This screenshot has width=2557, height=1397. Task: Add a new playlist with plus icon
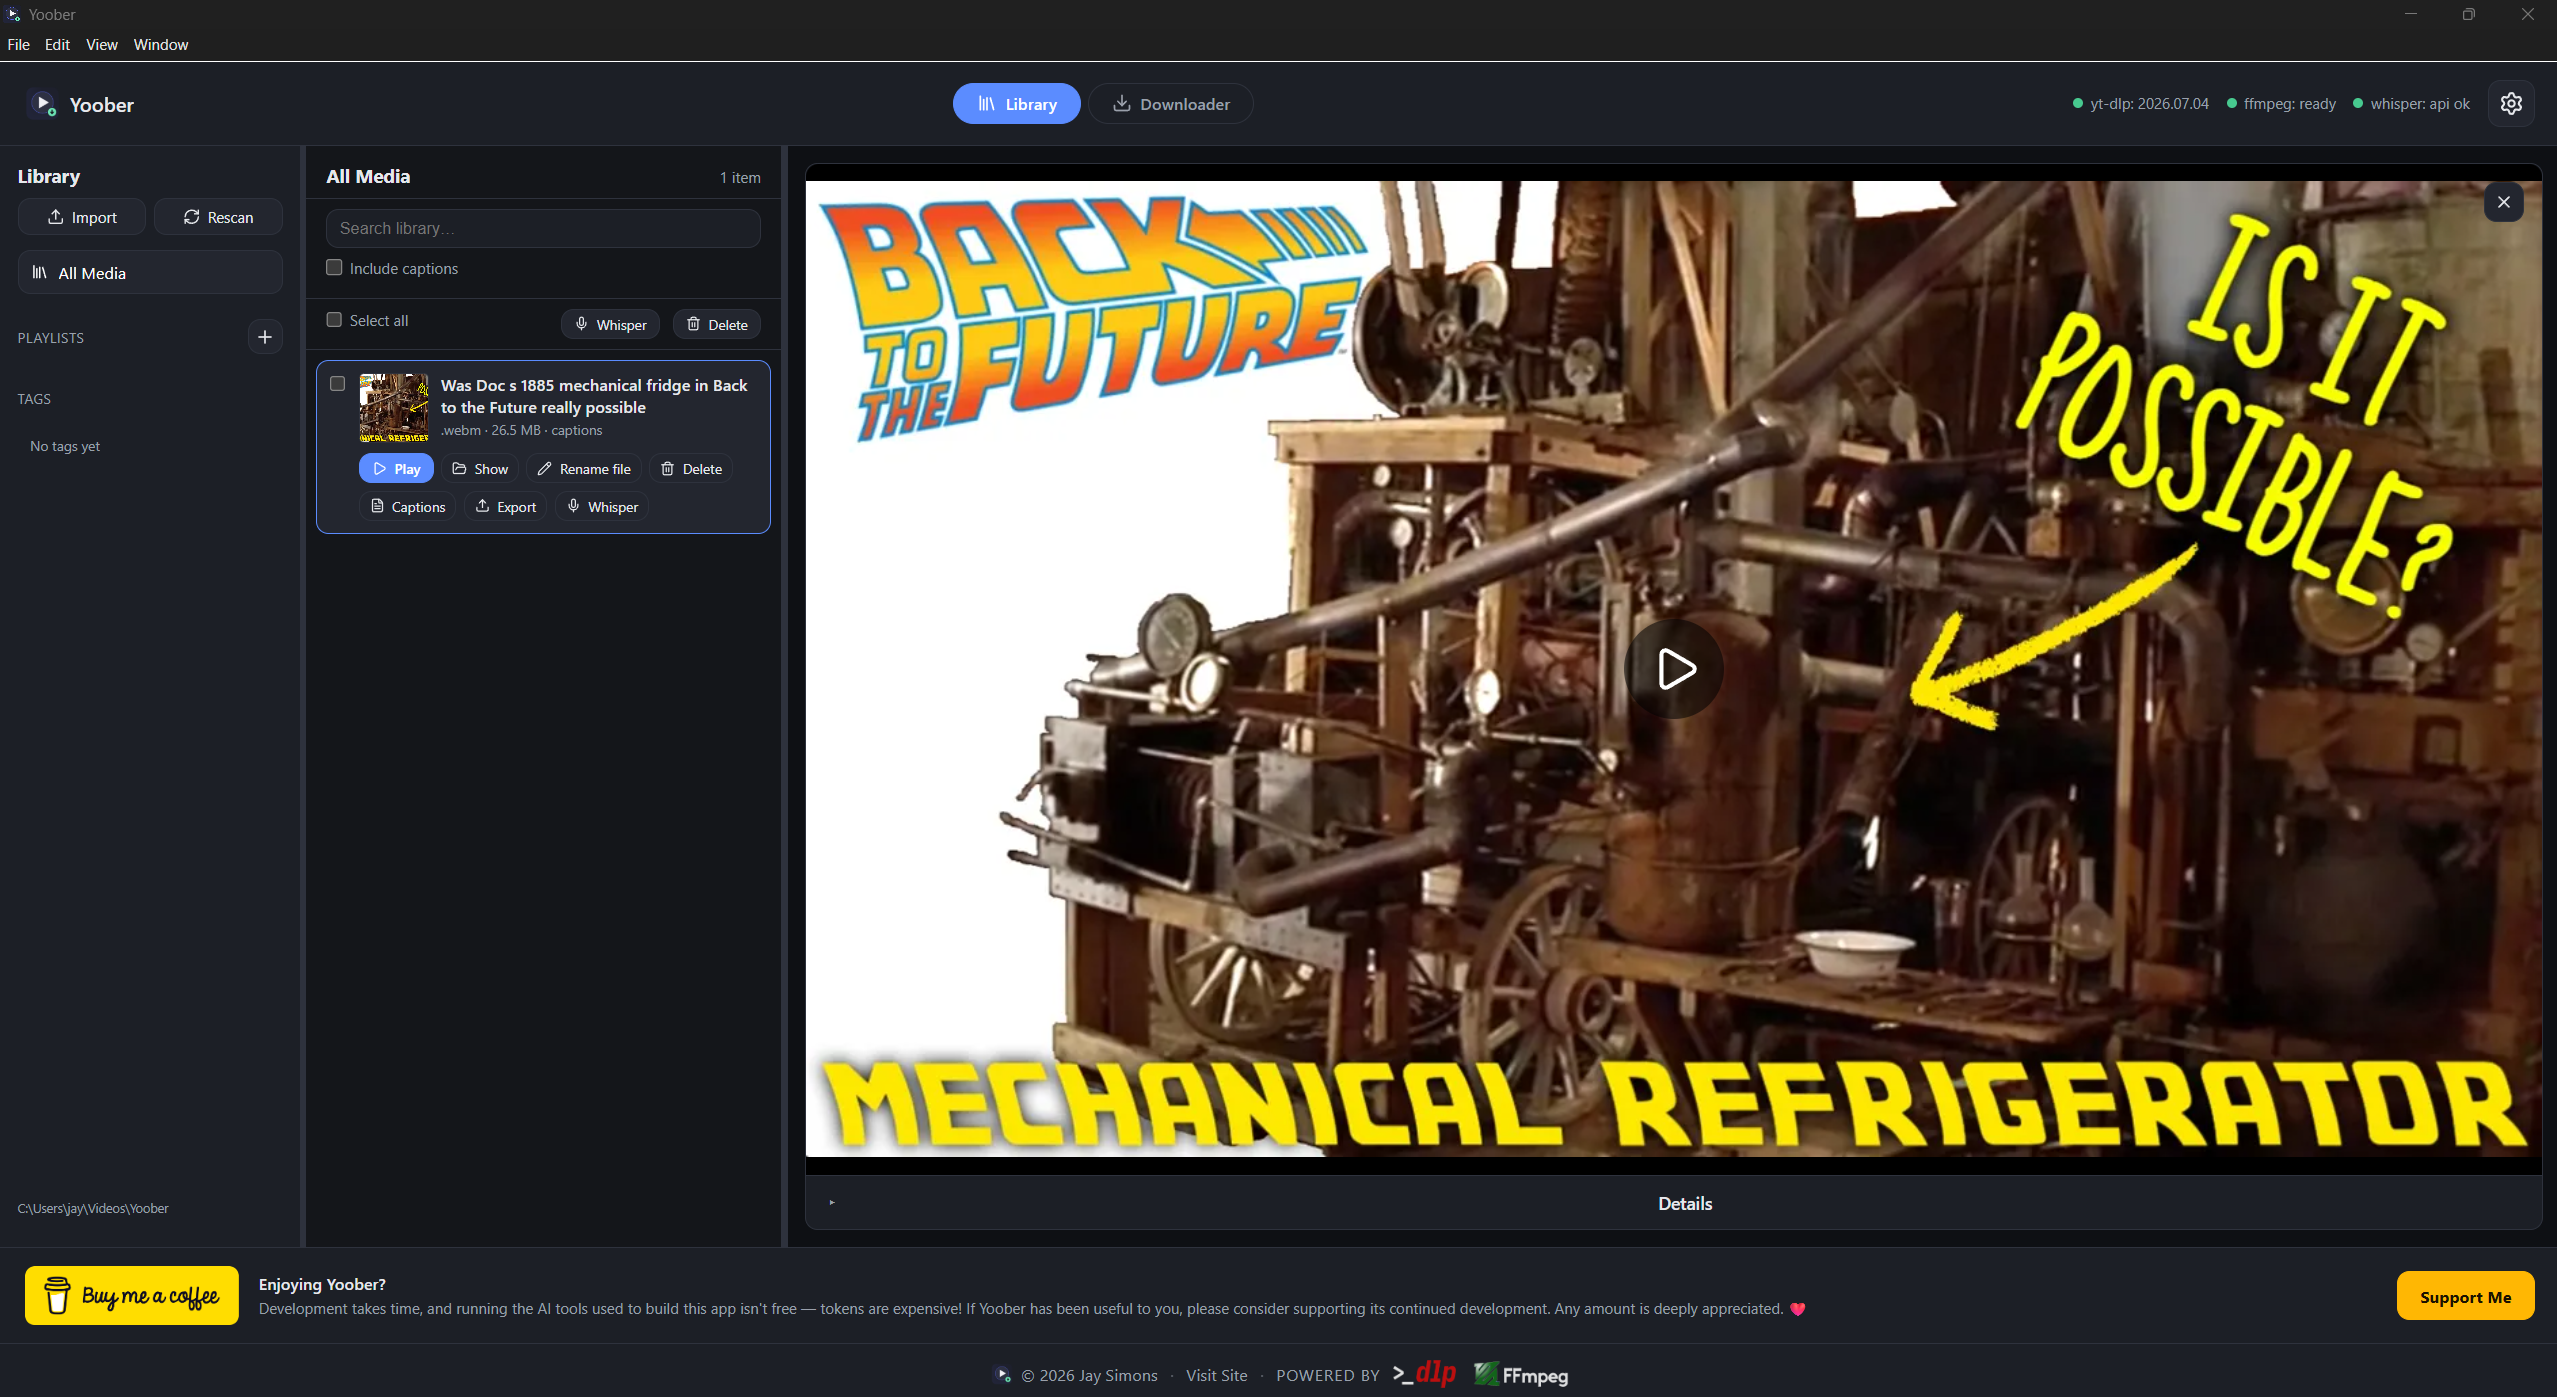pos(265,337)
